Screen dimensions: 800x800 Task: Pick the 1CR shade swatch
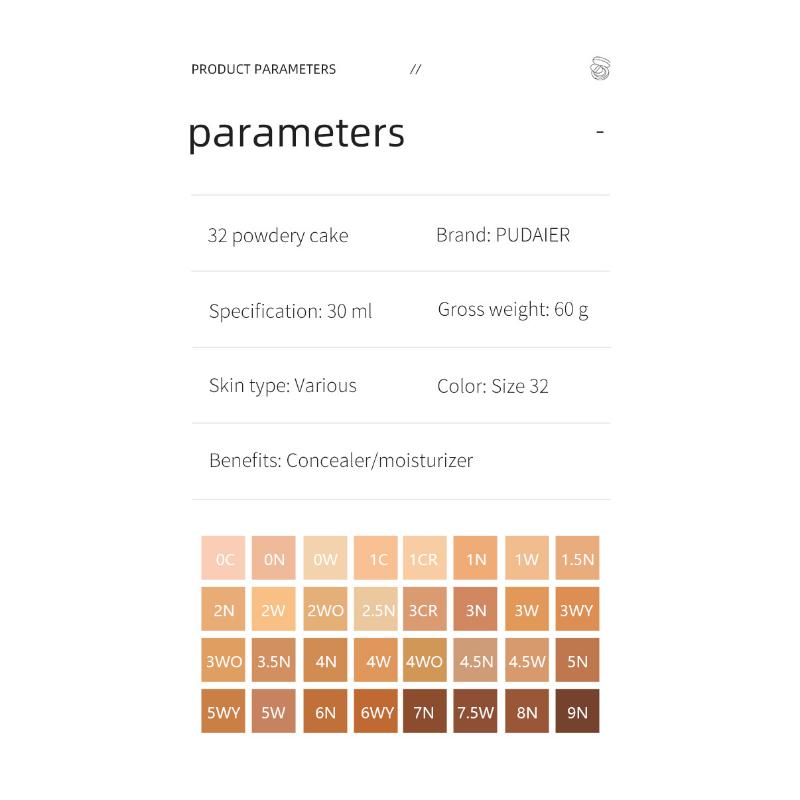click(x=425, y=559)
